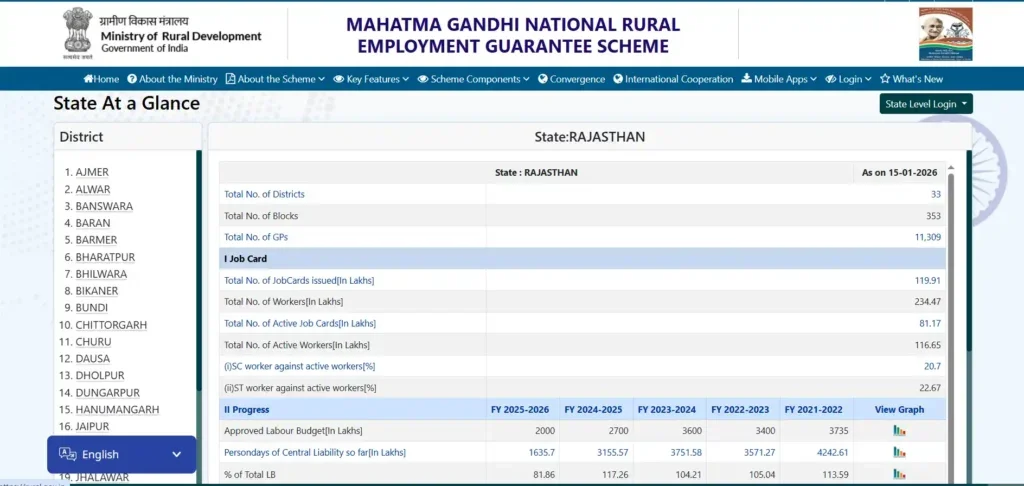Screen dimensions: 1024x486
Task: Click districts value 33
Action: pyautogui.click(x=936, y=194)
